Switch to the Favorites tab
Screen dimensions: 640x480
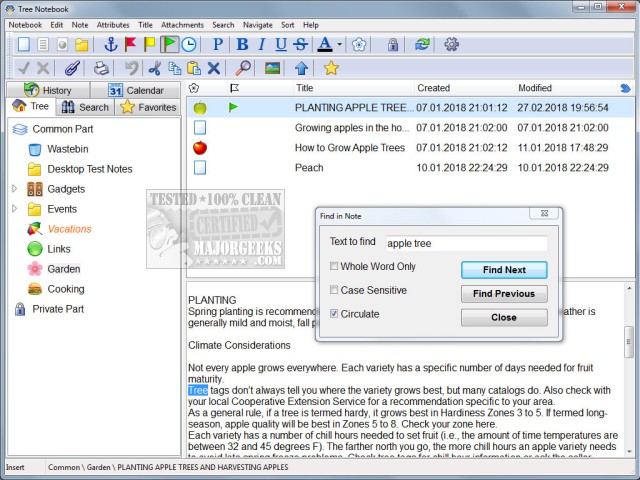tap(148, 107)
